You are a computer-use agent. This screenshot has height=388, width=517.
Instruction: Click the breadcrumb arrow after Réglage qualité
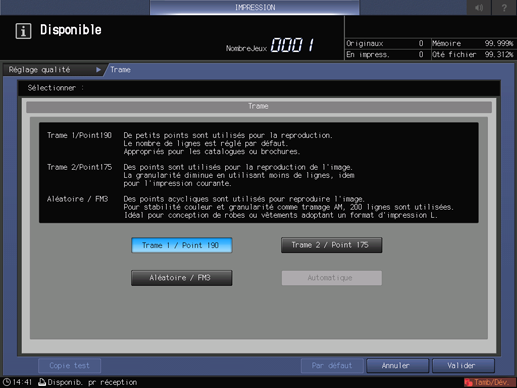(x=98, y=70)
